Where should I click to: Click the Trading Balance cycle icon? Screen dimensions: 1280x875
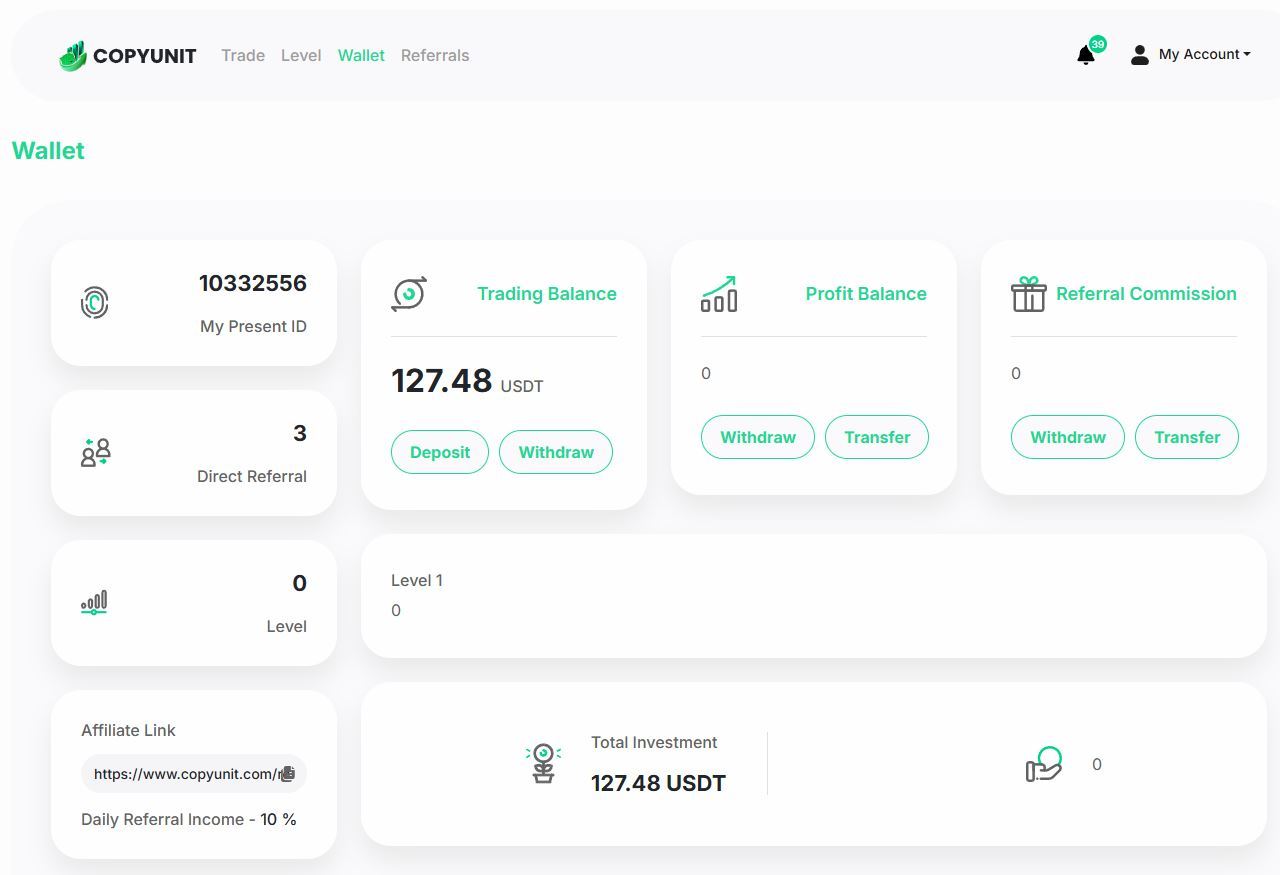[x=408, y=294]
